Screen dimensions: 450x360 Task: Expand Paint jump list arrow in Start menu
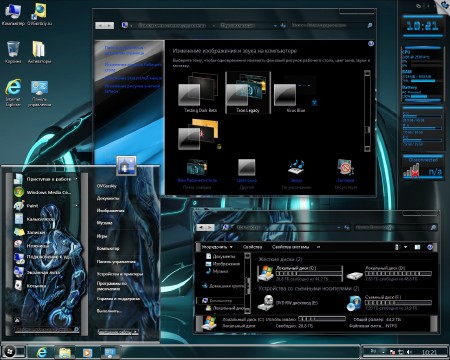76,206
